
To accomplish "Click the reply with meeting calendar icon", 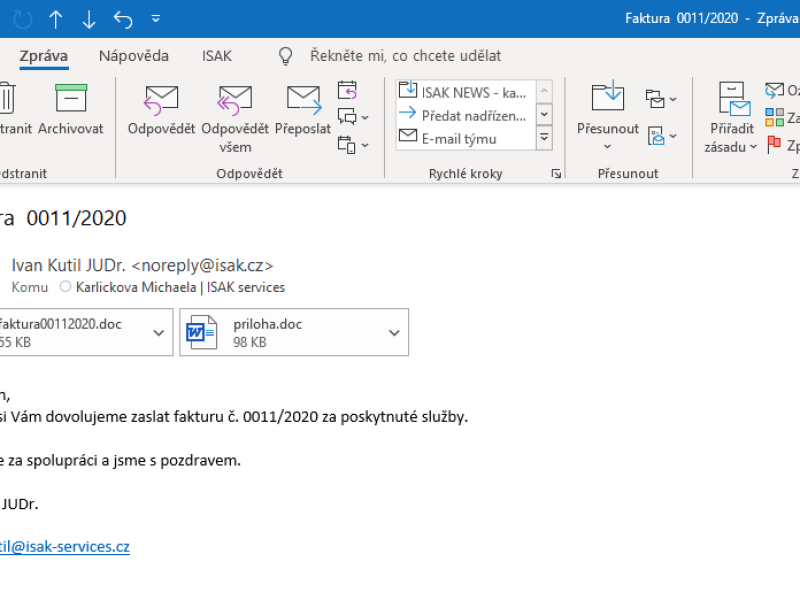I will pyautogui.click(x=347, y=90).
